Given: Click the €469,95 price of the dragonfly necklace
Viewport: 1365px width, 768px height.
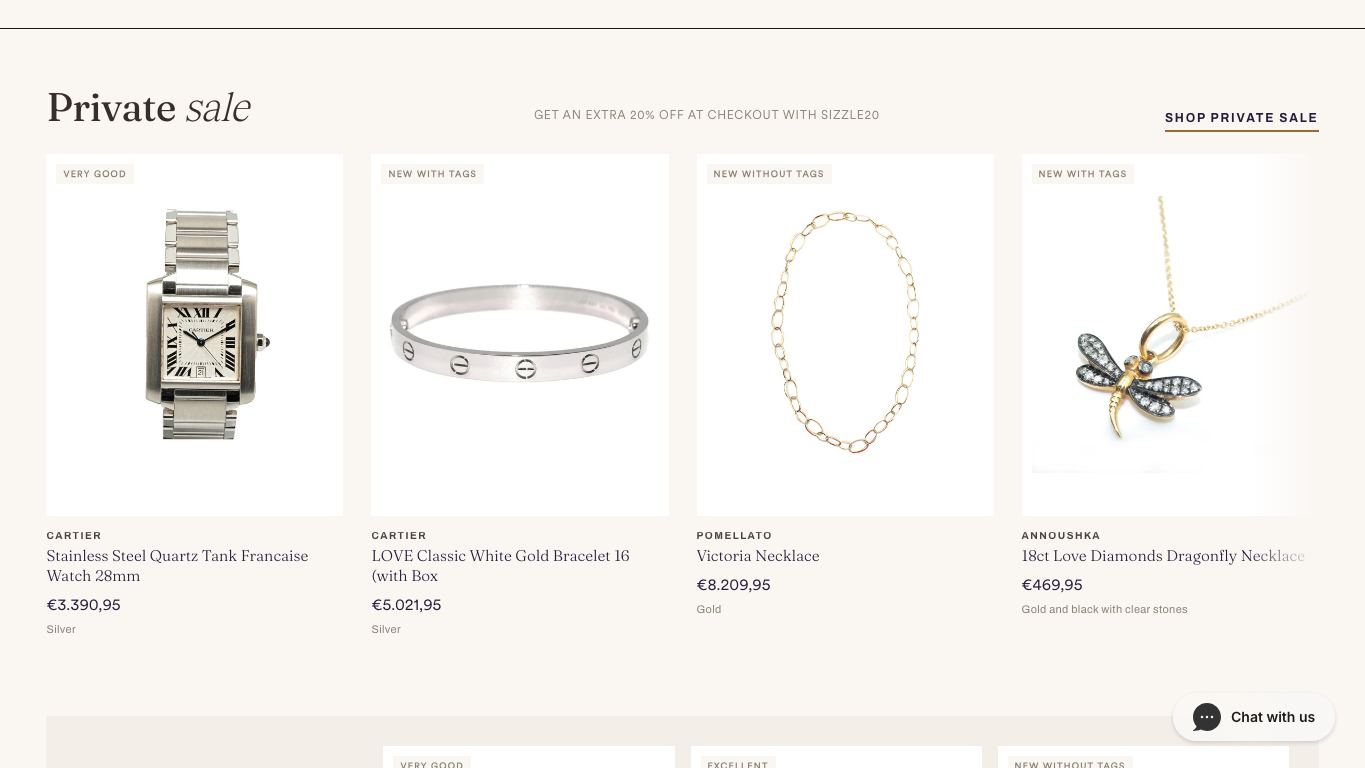Looking at the screenshot, I should pyautogui.click(x=1052, y=585).
